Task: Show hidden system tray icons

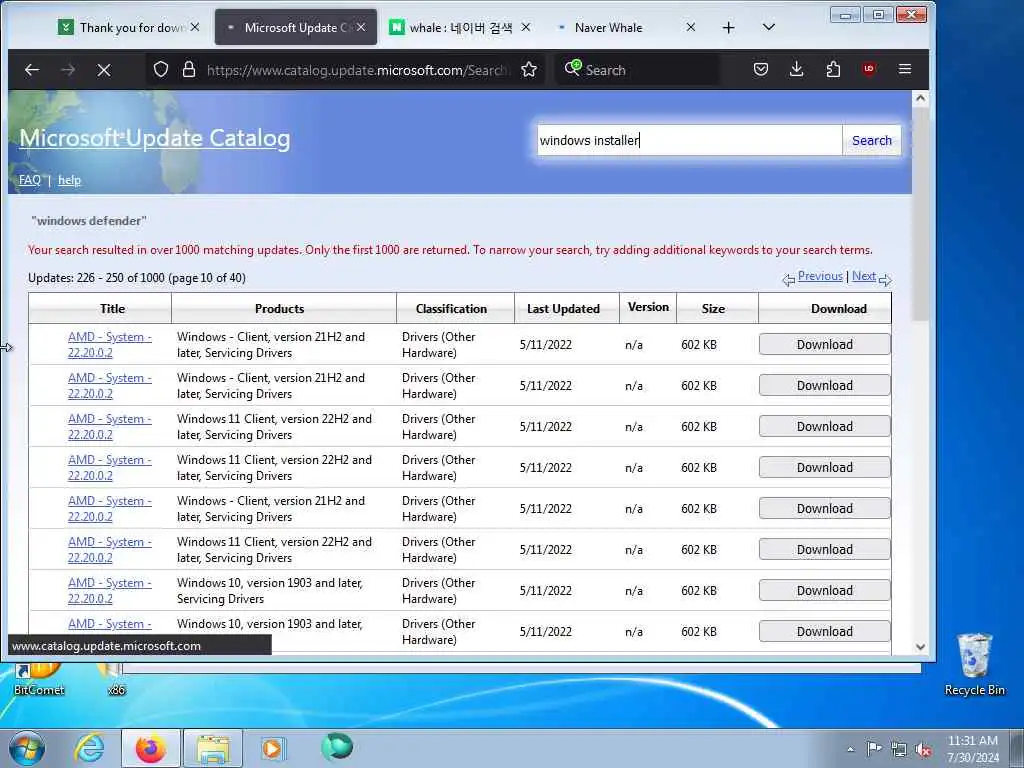Action: pyautogui.click(x=850, y=749)
